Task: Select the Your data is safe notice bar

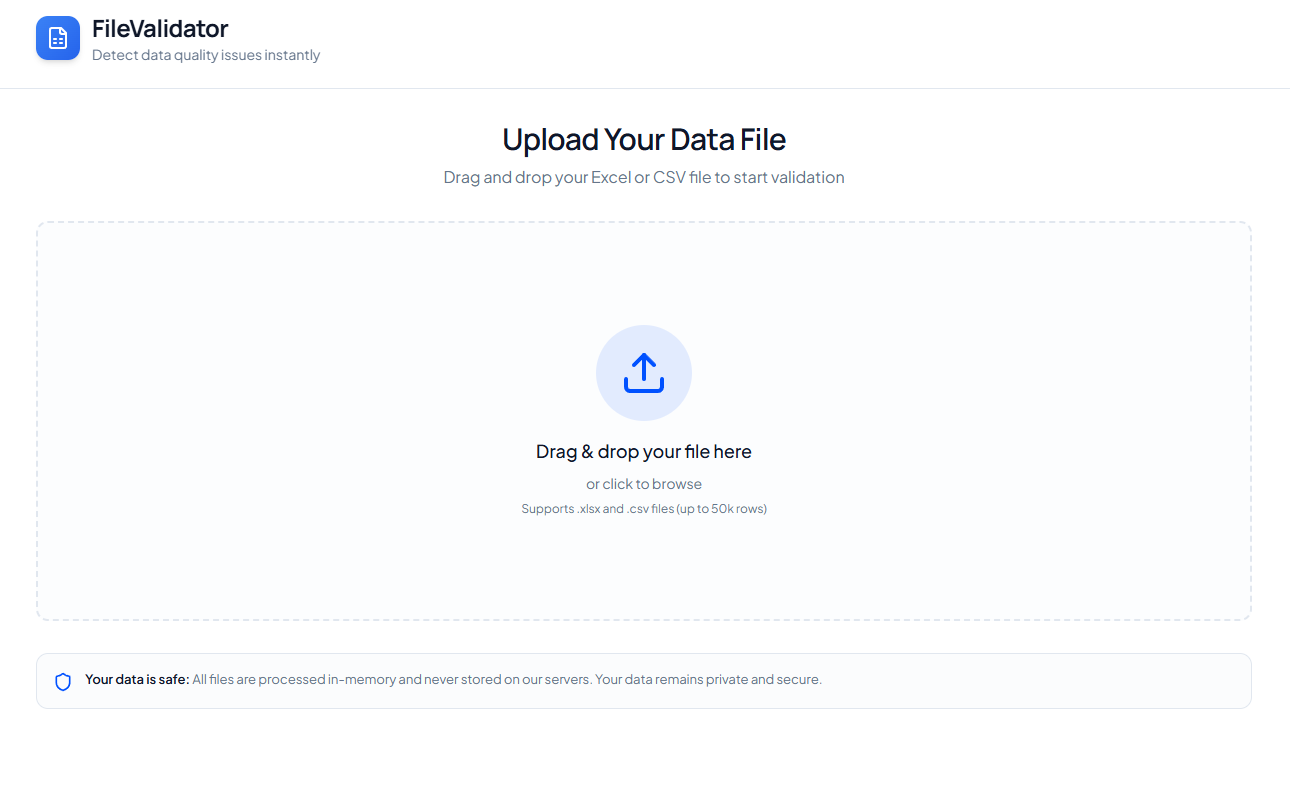Action: [x=643, y=679]
